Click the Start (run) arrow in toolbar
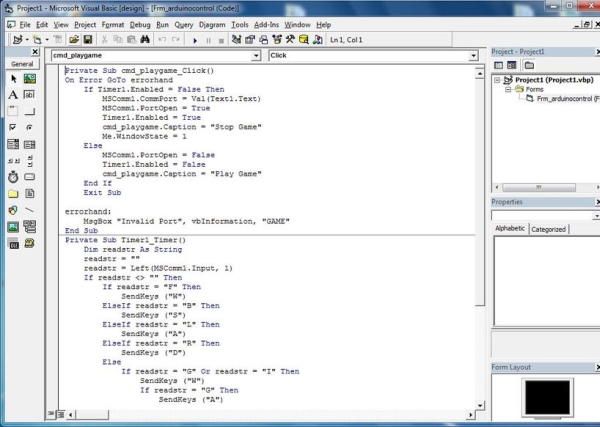 pos(195,40)
